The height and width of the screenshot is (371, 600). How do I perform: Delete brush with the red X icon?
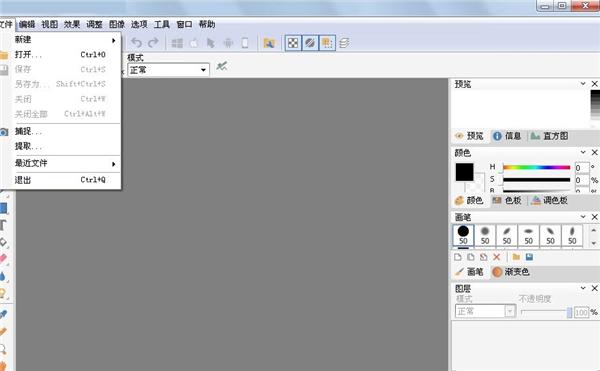[497, 257]
